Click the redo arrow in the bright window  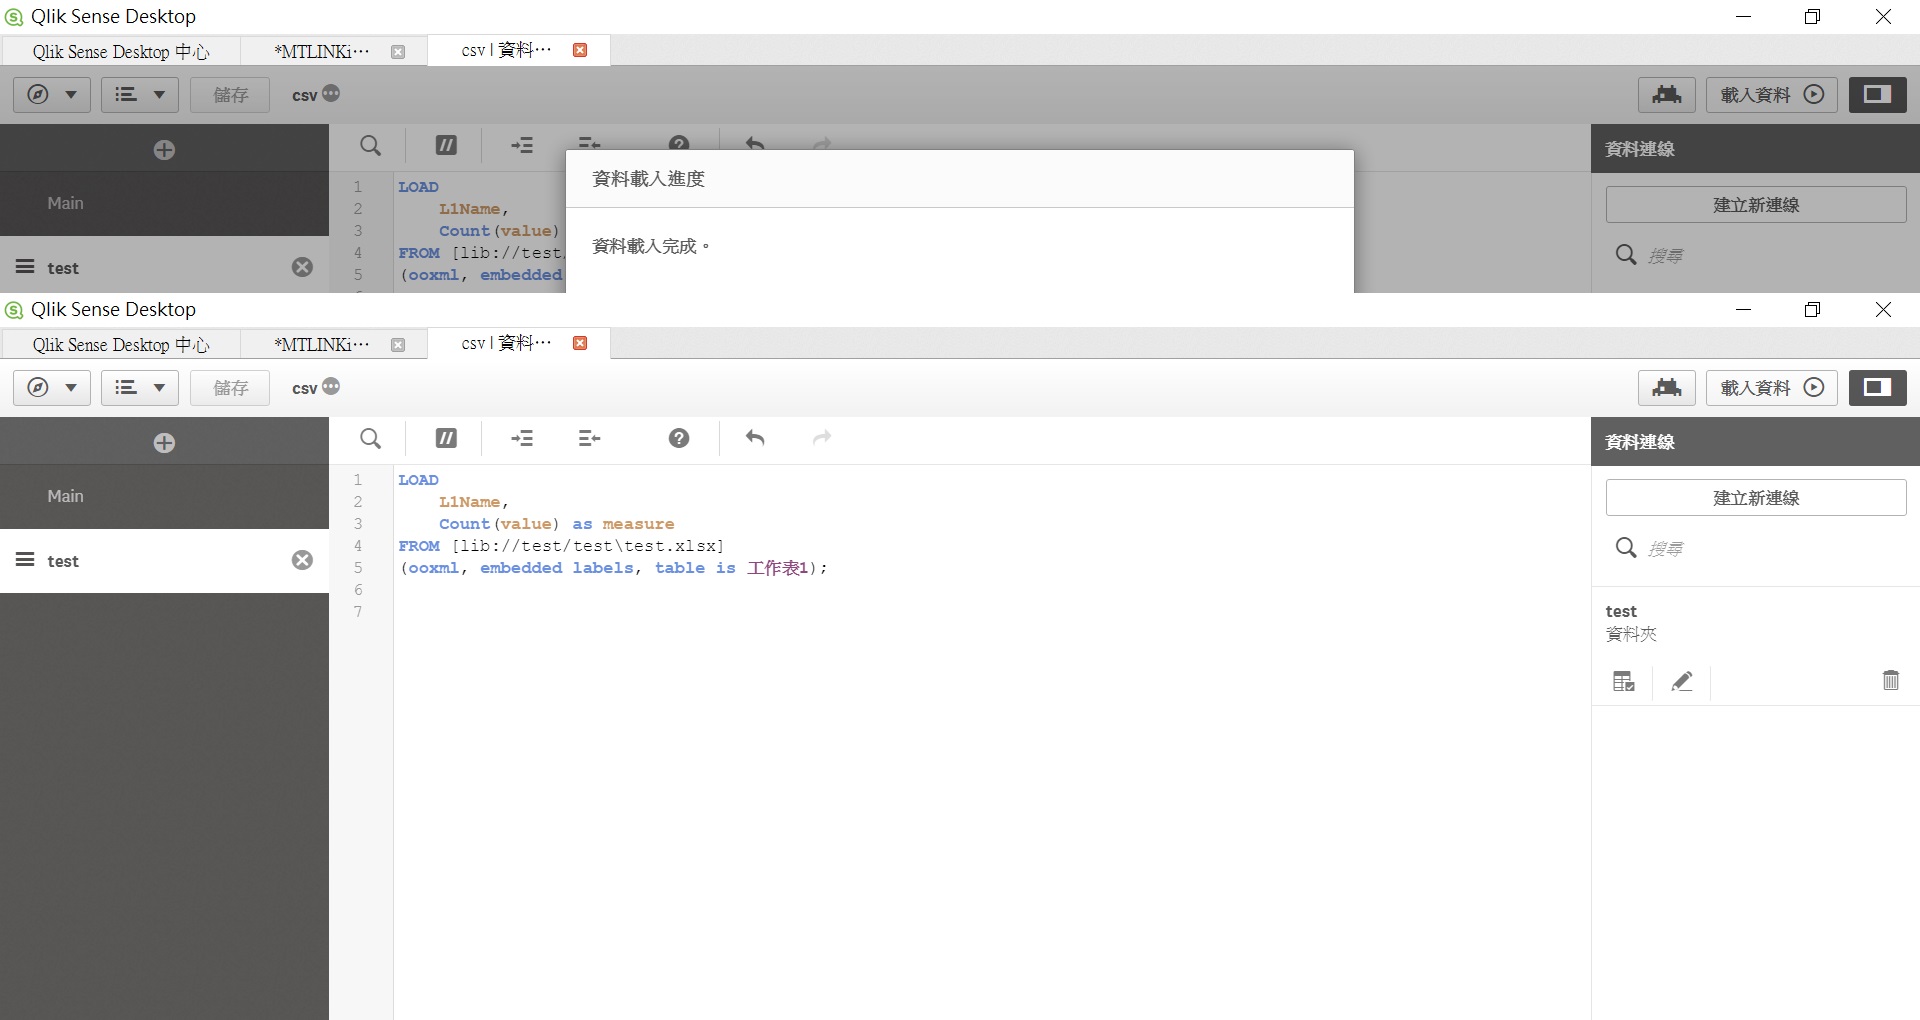click(822, 437)
